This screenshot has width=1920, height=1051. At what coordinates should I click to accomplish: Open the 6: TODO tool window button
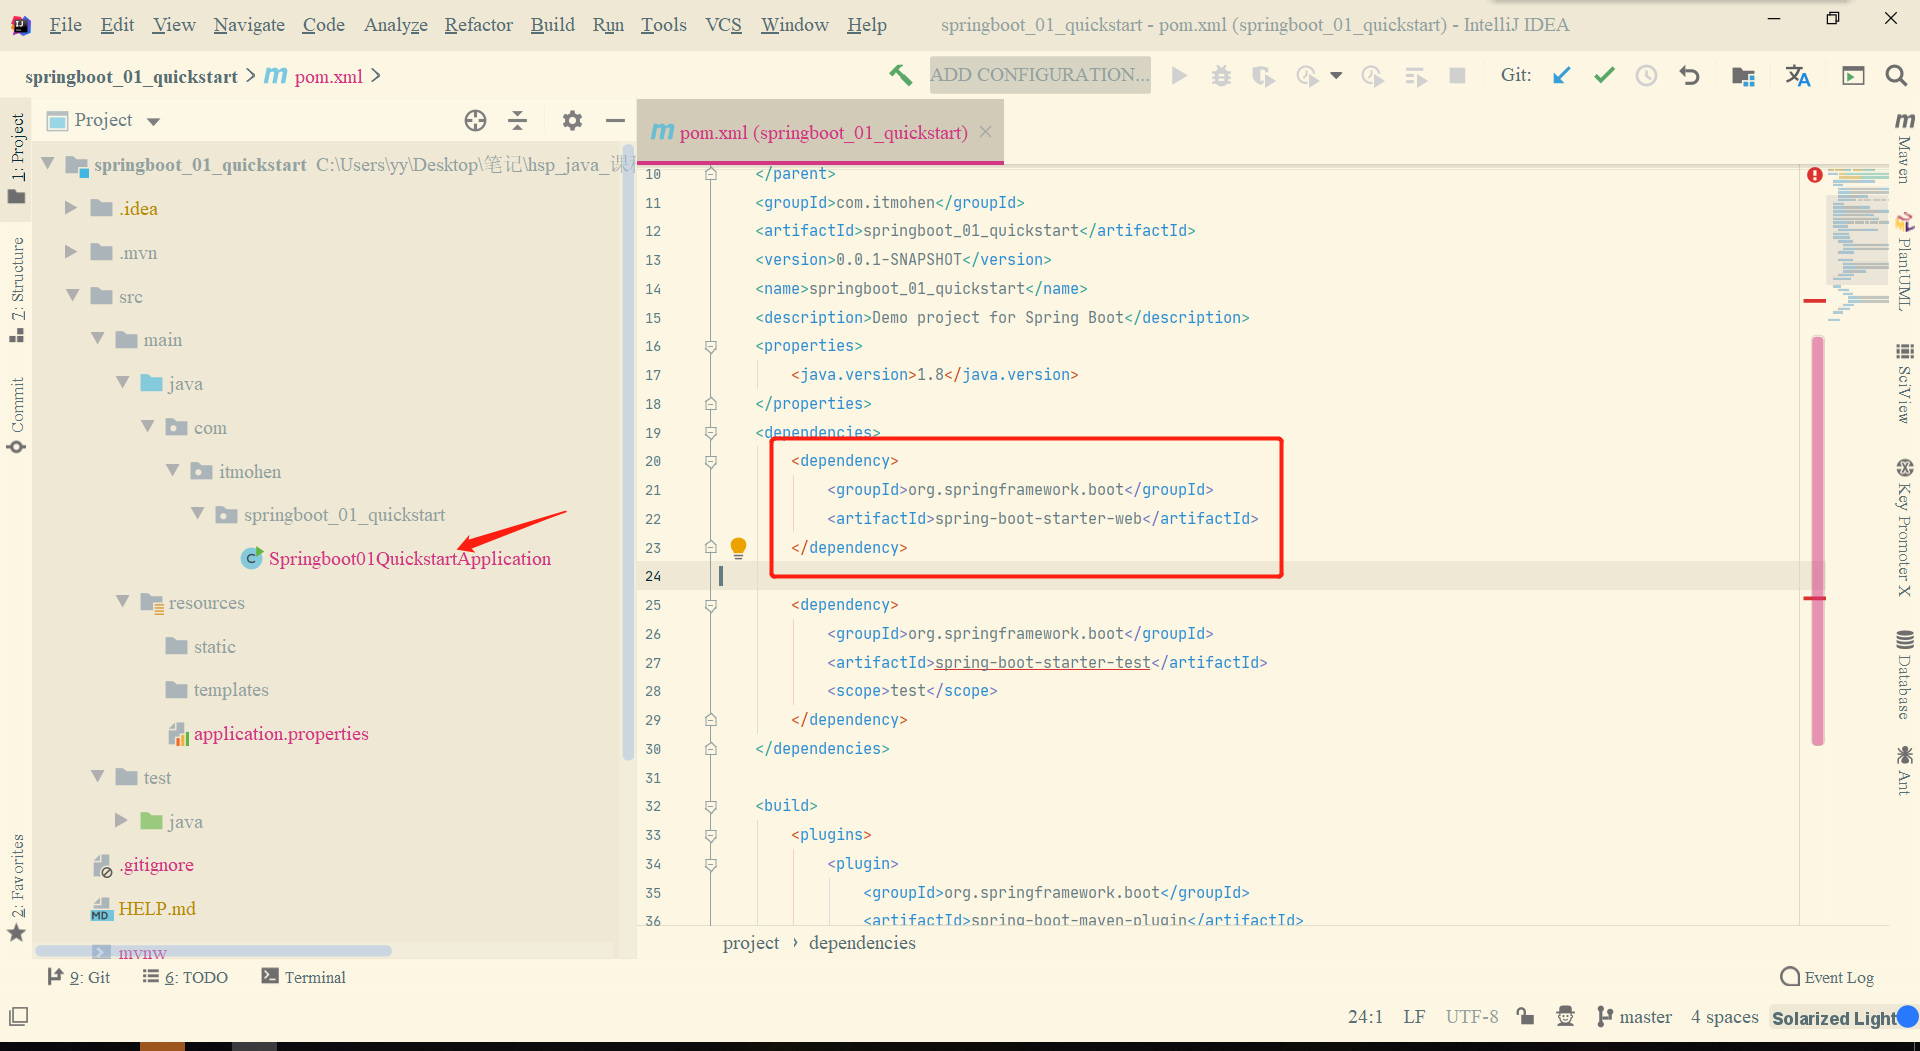[185, 977]
